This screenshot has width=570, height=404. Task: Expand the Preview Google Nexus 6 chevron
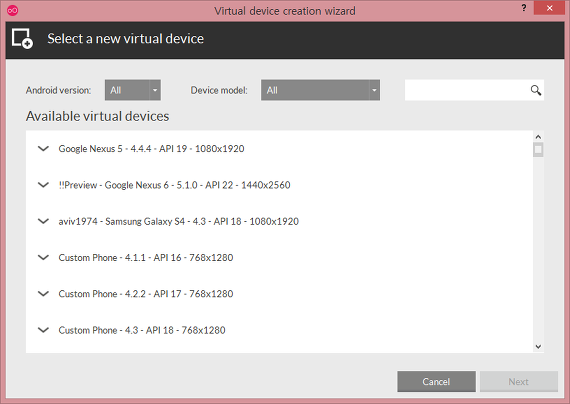(43, 185)
